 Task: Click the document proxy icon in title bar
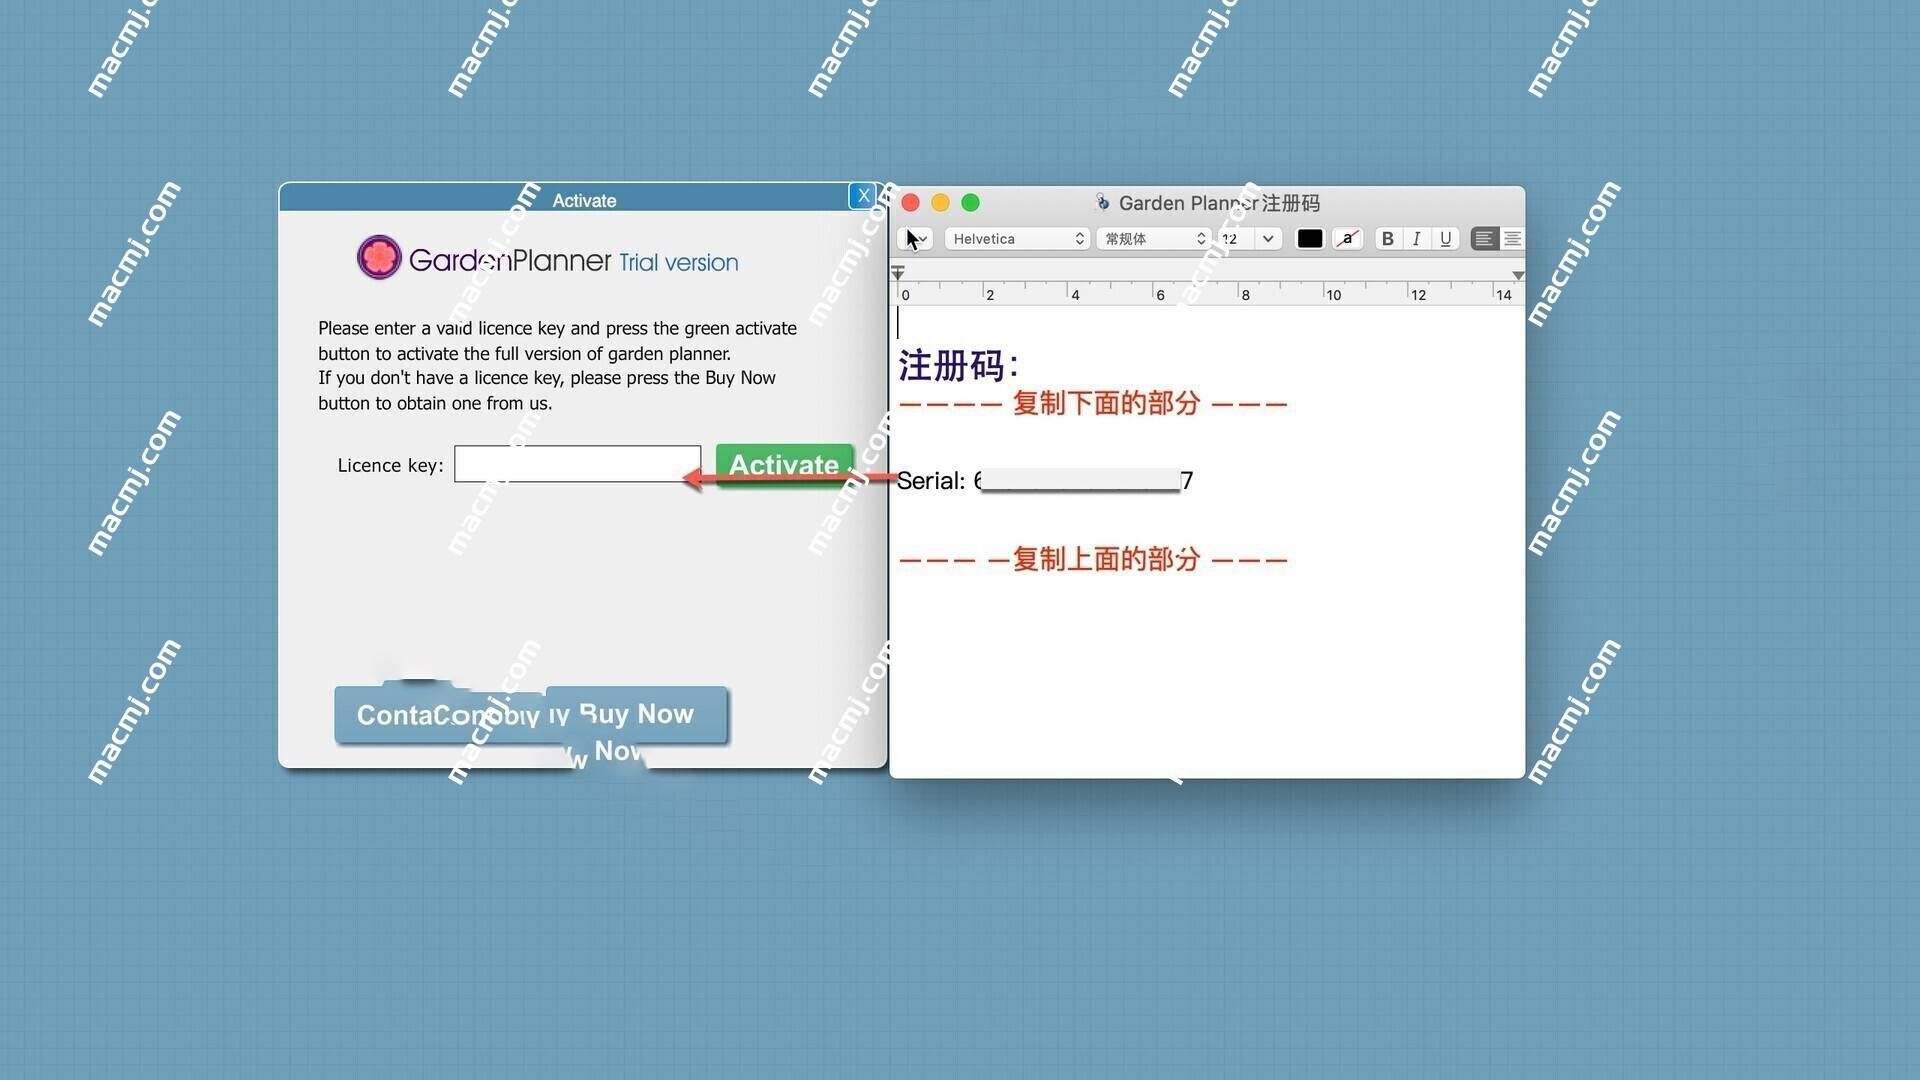coord(1103,203)
